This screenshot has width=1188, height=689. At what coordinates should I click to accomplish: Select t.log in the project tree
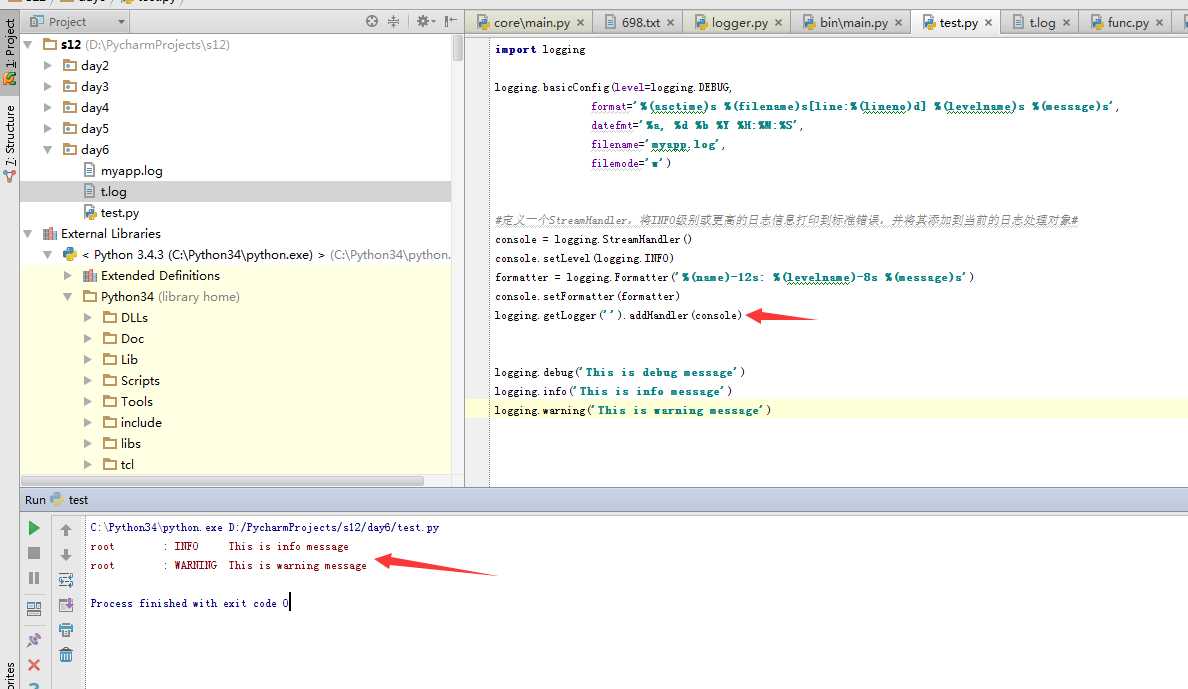point(114,192)
